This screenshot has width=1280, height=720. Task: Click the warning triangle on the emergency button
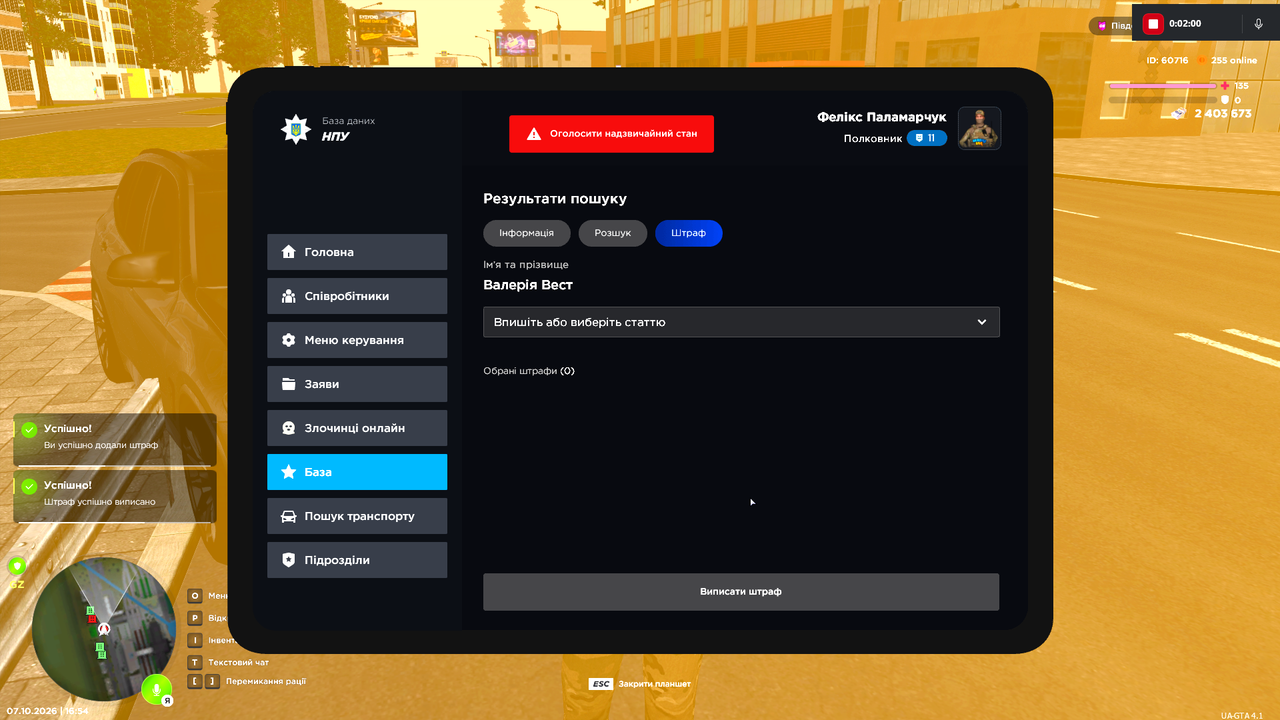coord(534,134)
